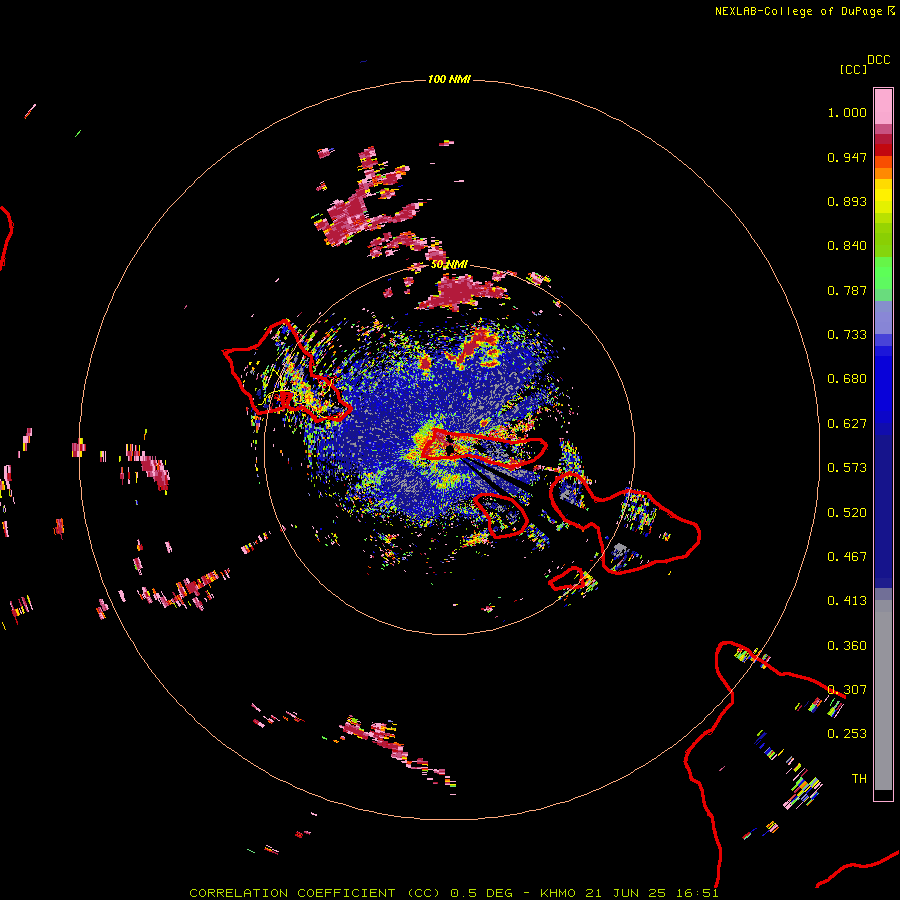The width and height of the screenshot is (900, 900).
Task: Click the 50 NMI range ring label
Action: pyautogui.click(x=449, y=265)
